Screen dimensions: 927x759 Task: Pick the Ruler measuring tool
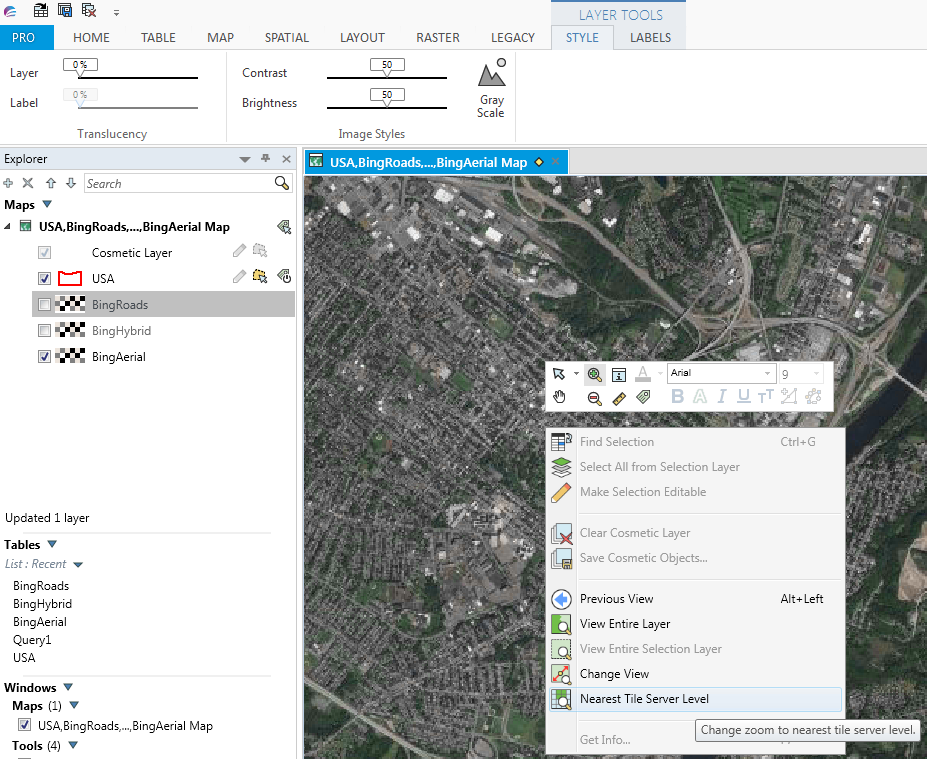[619, 397]
